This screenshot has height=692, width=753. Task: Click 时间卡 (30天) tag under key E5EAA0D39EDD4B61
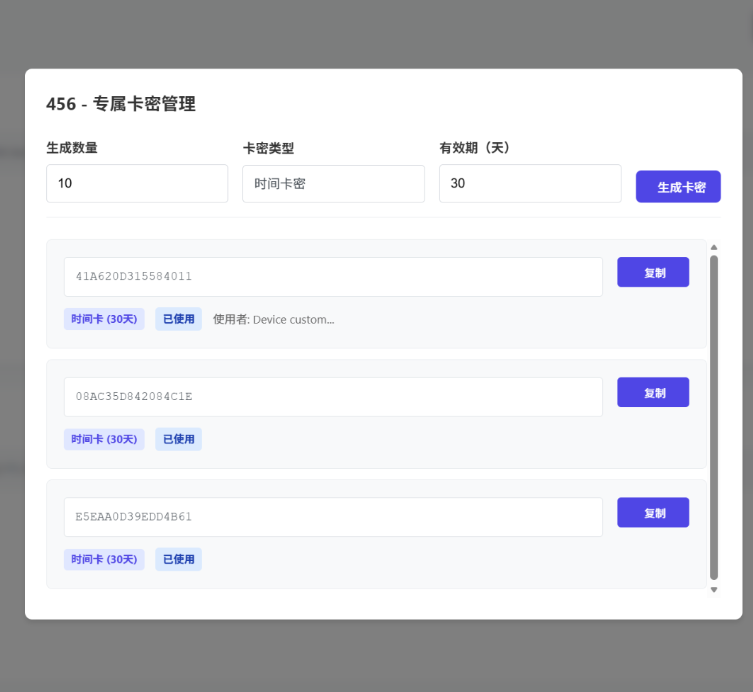tap(104, 559)
